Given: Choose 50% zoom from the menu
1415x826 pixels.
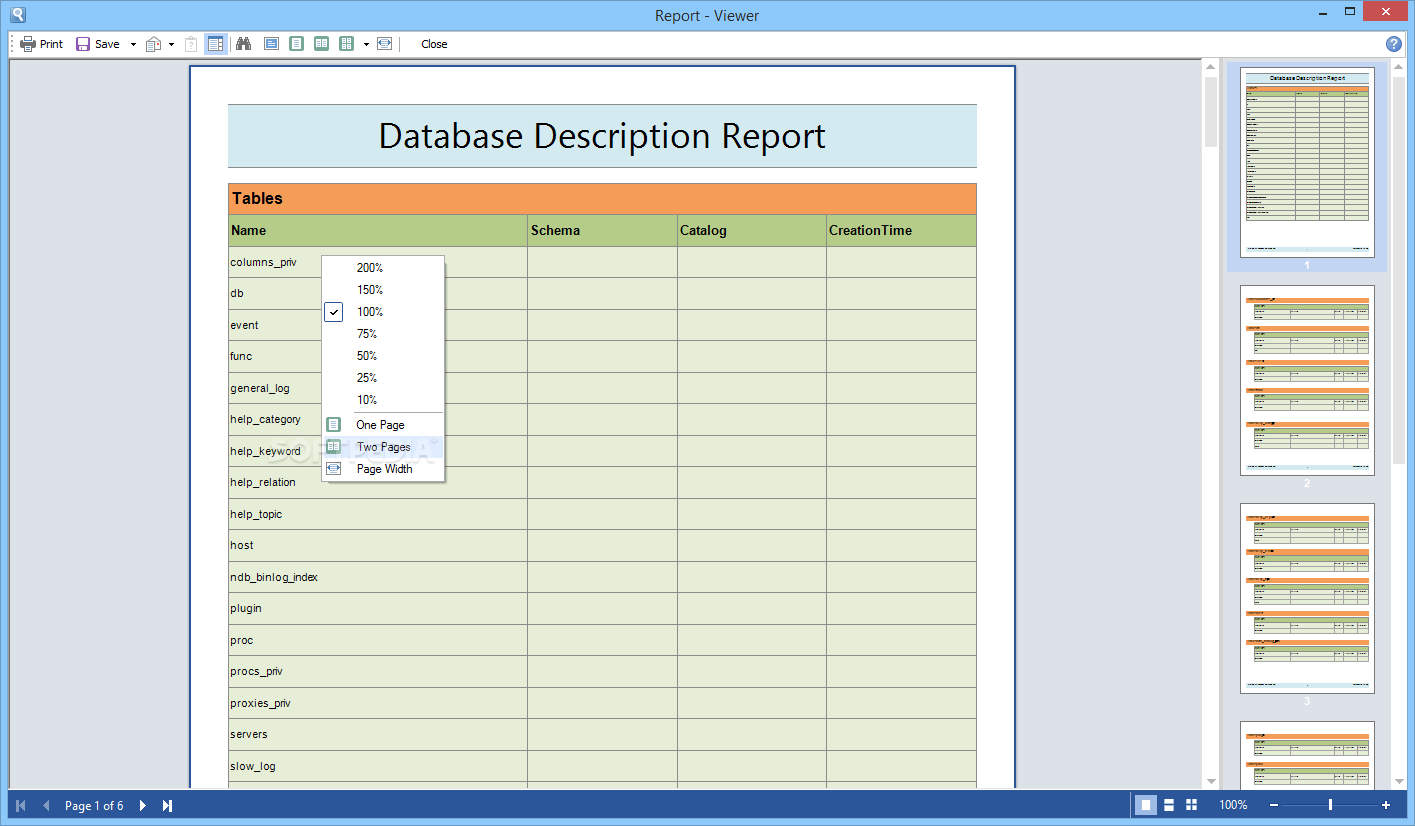Looking at the screenshot, I should coord(383,356).
